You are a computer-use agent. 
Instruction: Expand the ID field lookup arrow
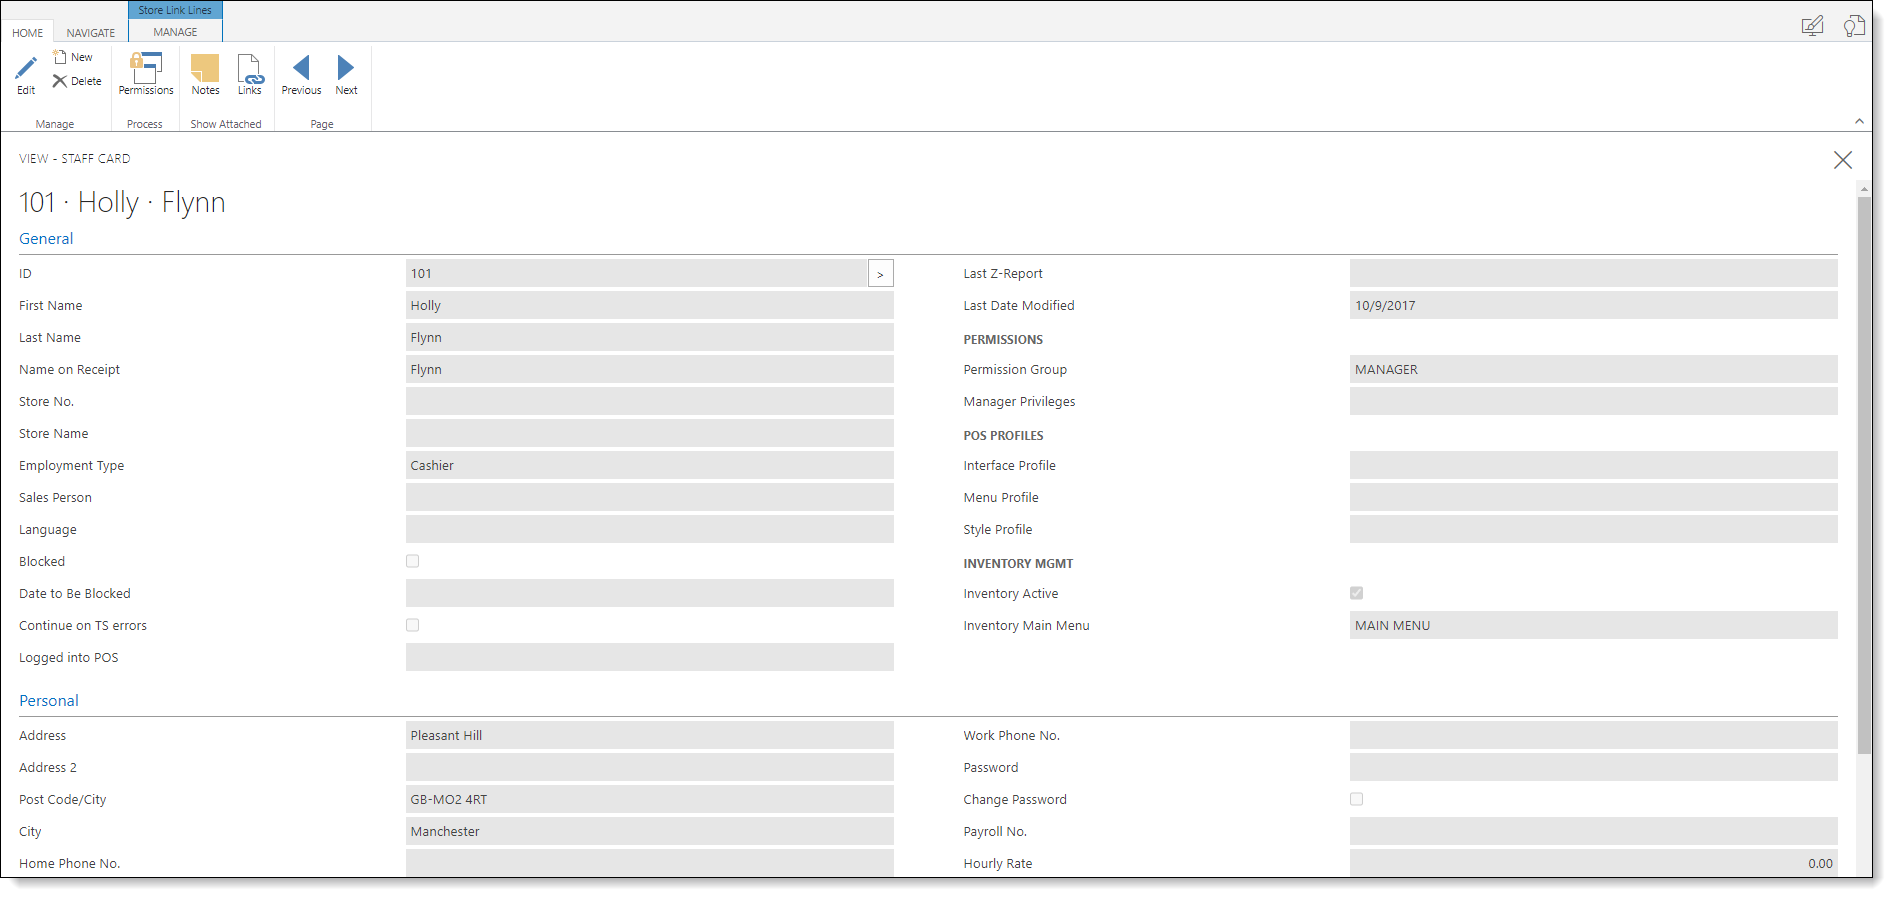tap(880, 274)
